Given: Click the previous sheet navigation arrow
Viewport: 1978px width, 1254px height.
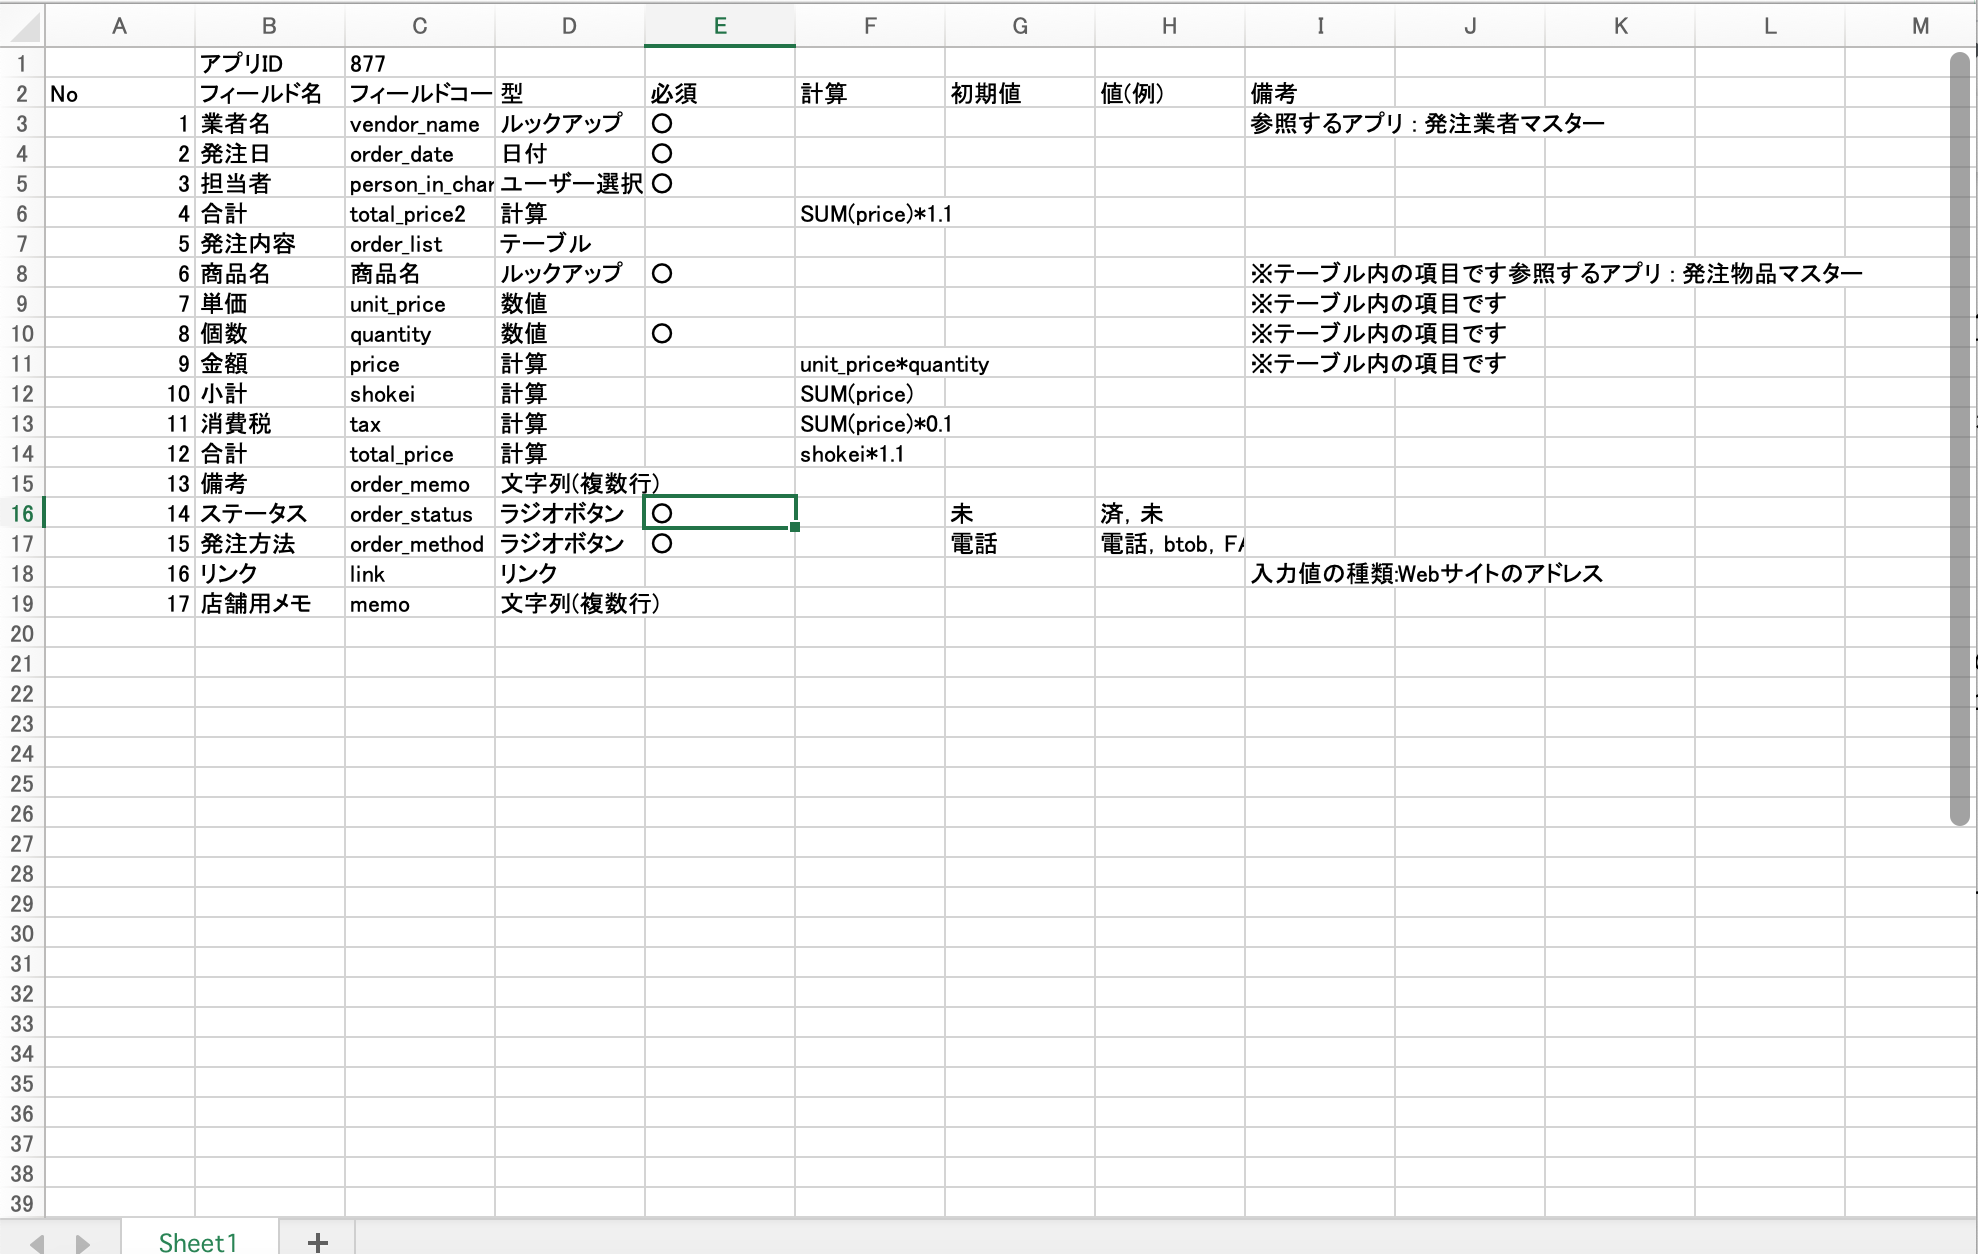Looking at the screenshot, I should coord(37,1243).
